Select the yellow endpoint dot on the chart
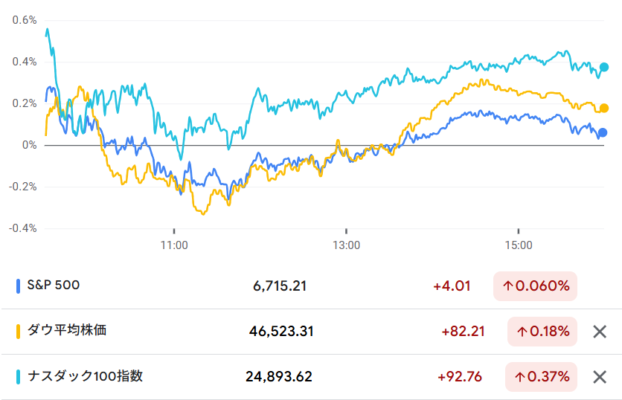622x400 pixels. click(x=604, y=108)
